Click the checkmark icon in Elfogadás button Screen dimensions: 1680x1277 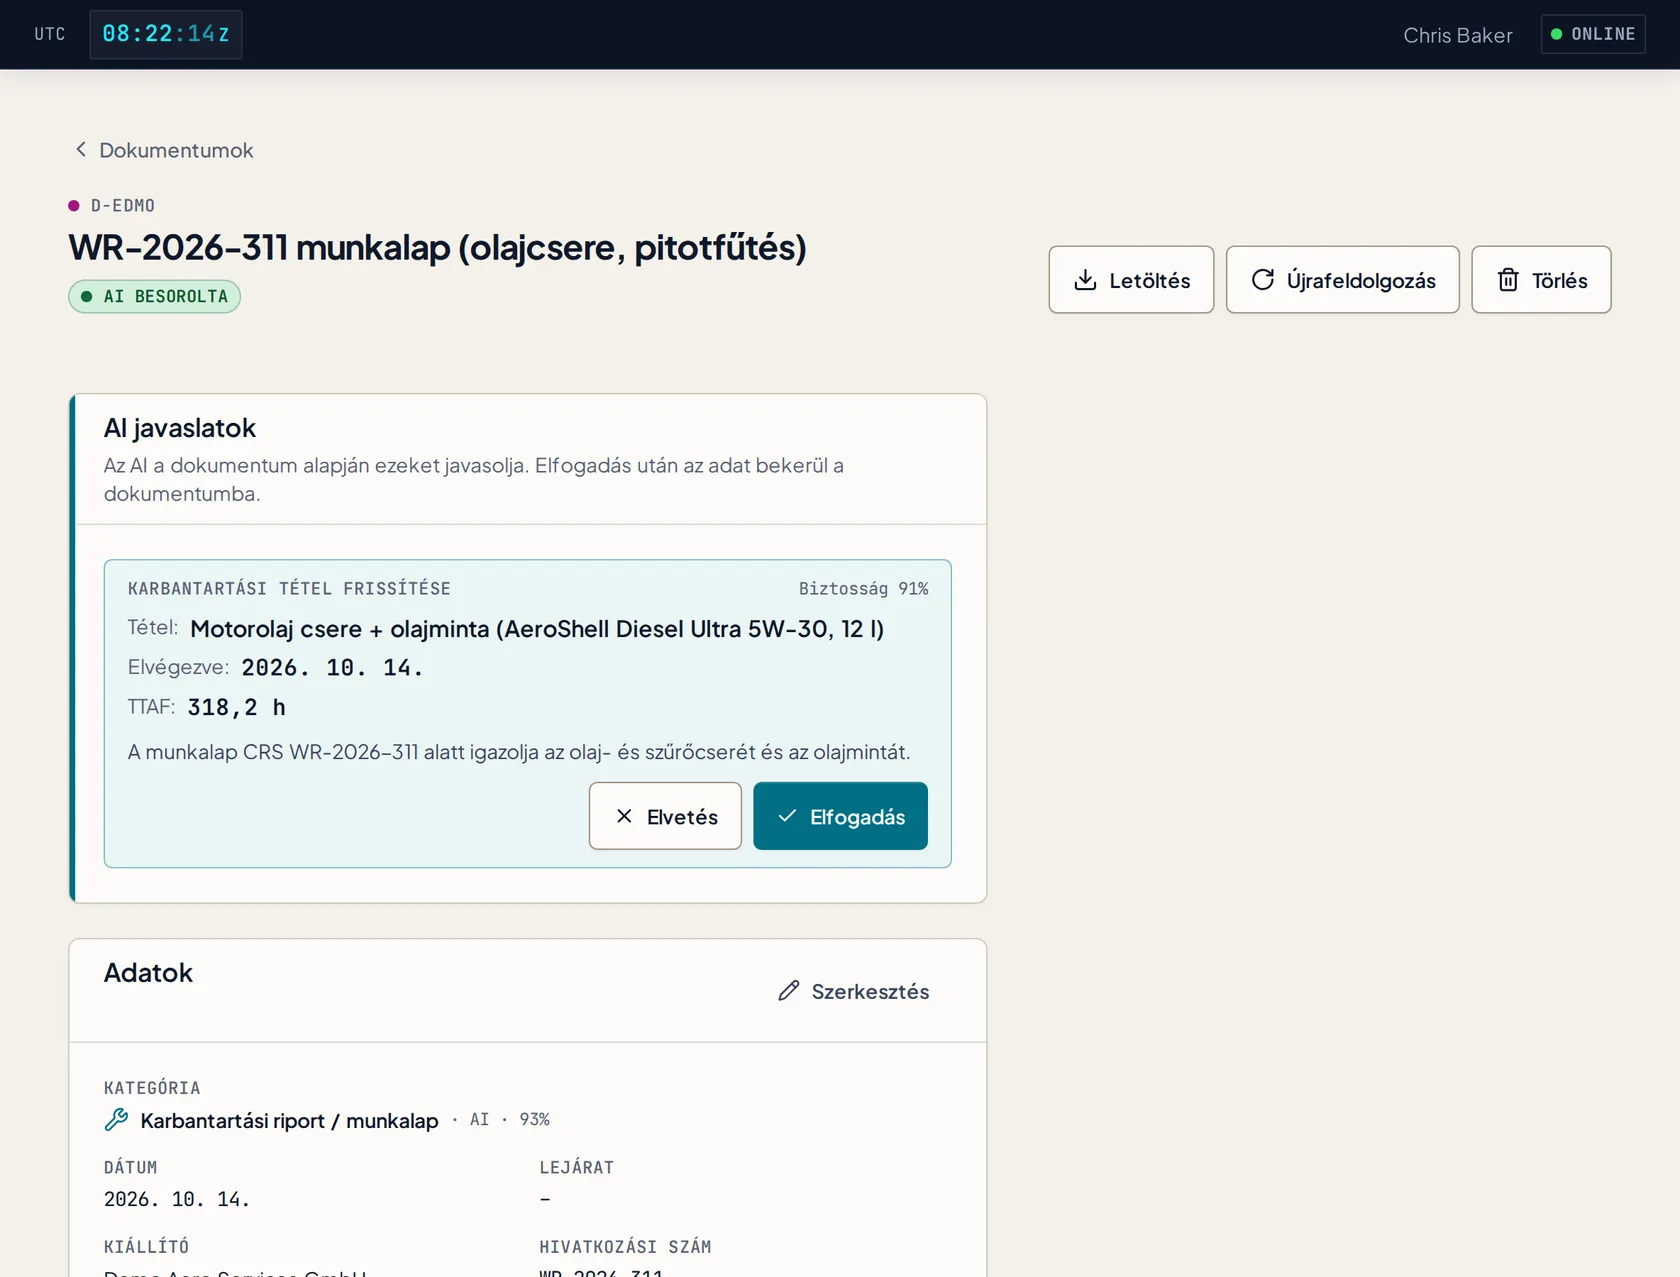787,816
